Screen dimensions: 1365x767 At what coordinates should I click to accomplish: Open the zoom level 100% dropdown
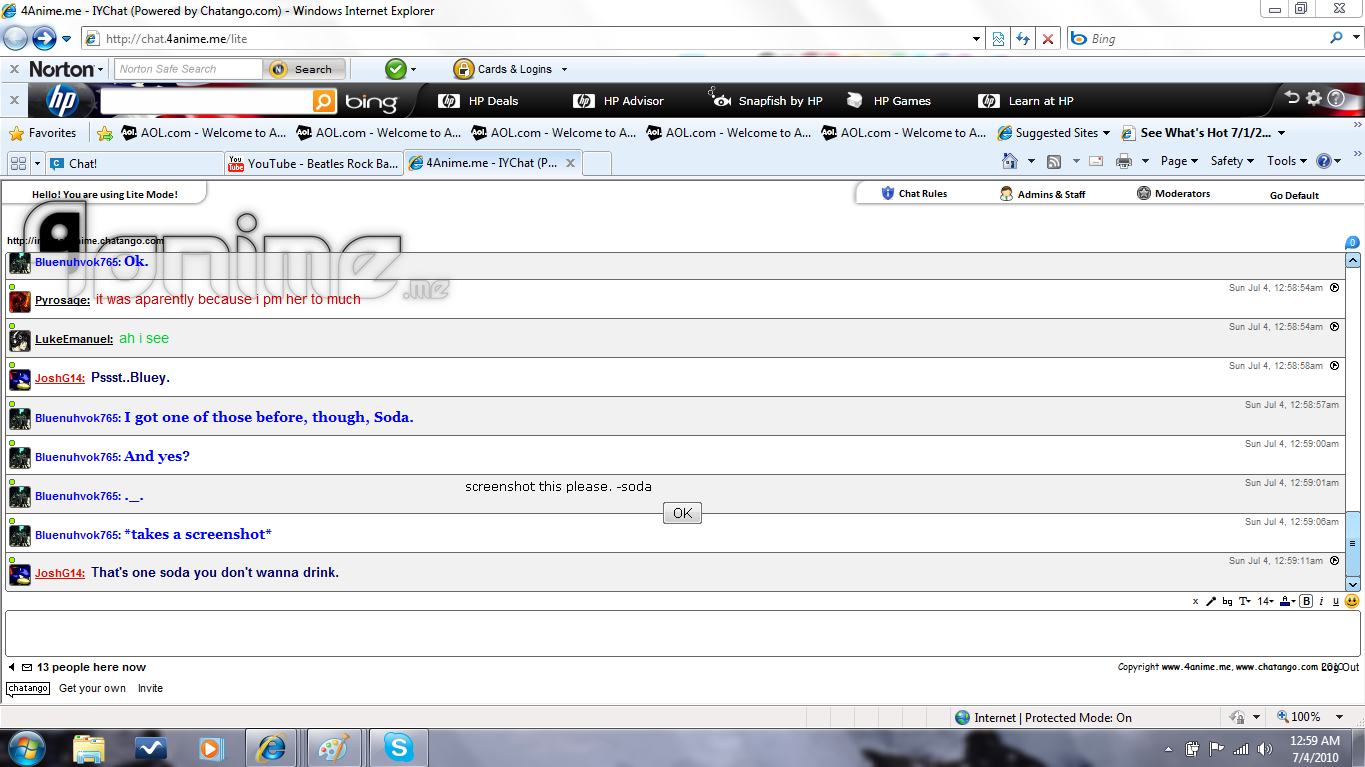(1312, 717)
